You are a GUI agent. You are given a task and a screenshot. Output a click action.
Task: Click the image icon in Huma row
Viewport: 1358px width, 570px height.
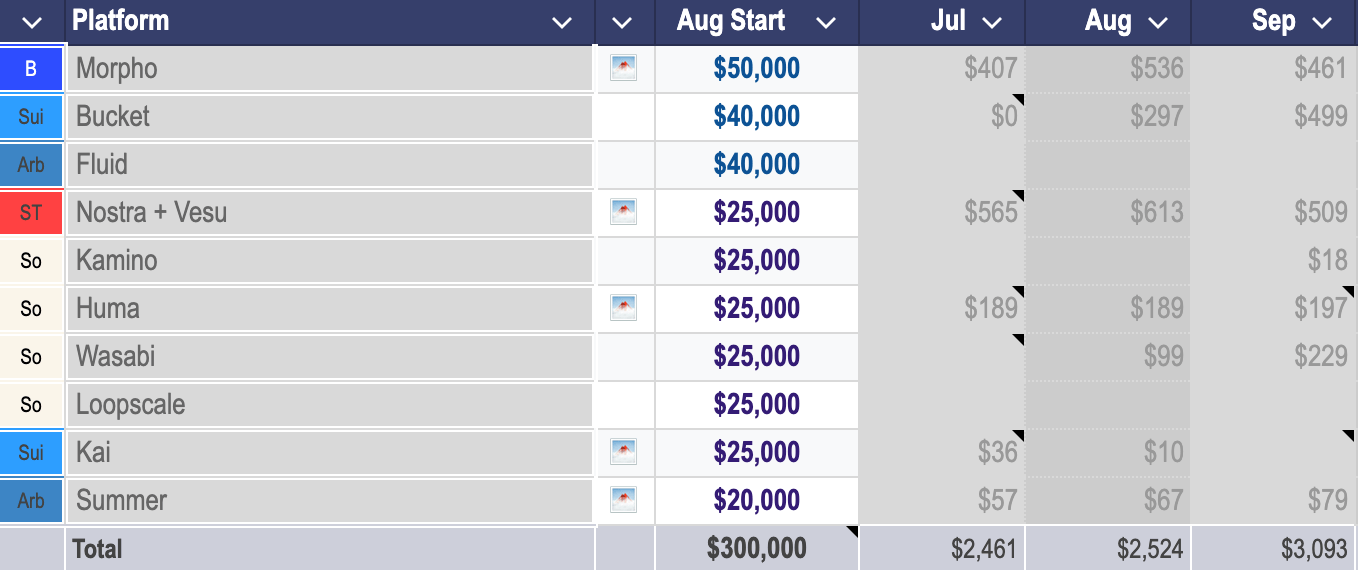(x=624, y=308)
